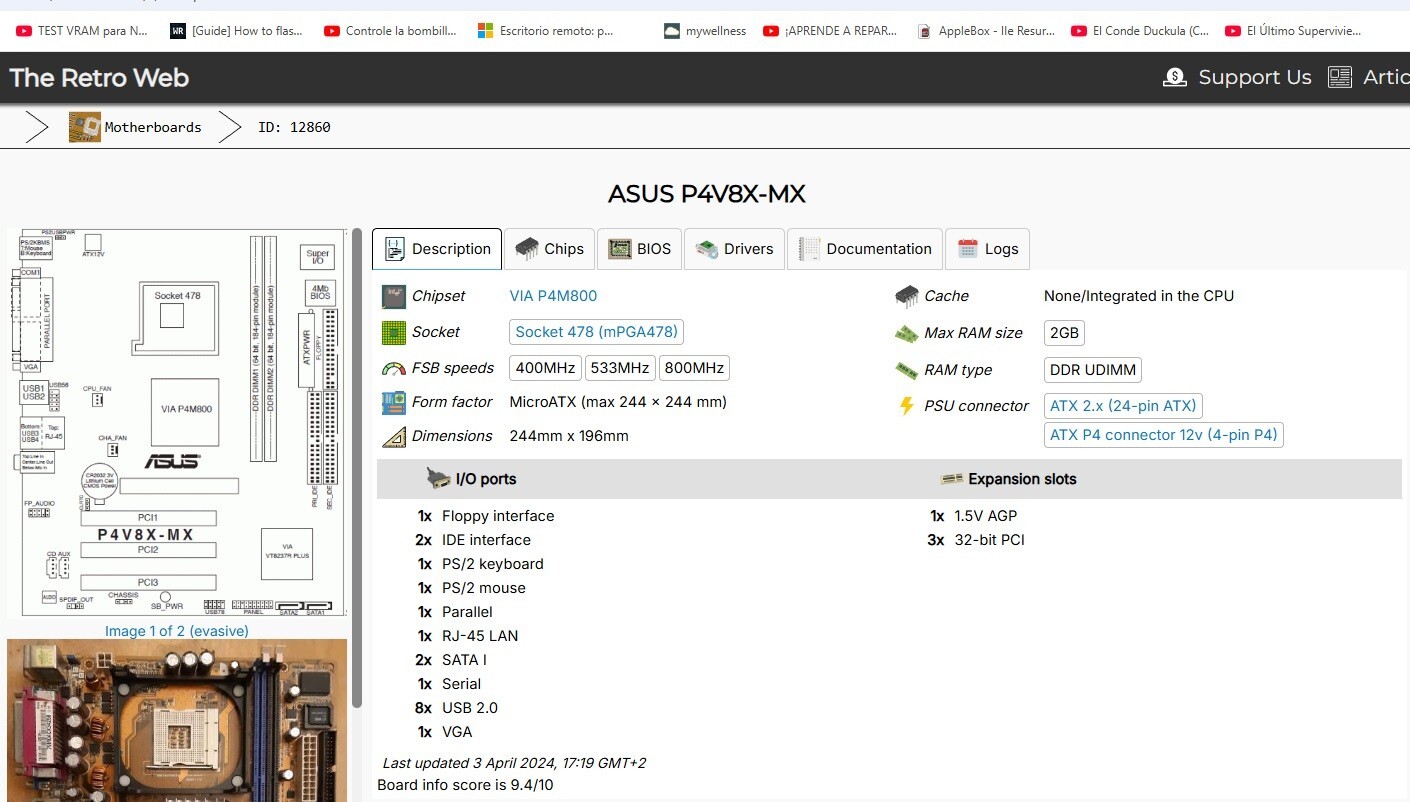Select the ID: 12860 breadcrumb text

click(294, 127)
